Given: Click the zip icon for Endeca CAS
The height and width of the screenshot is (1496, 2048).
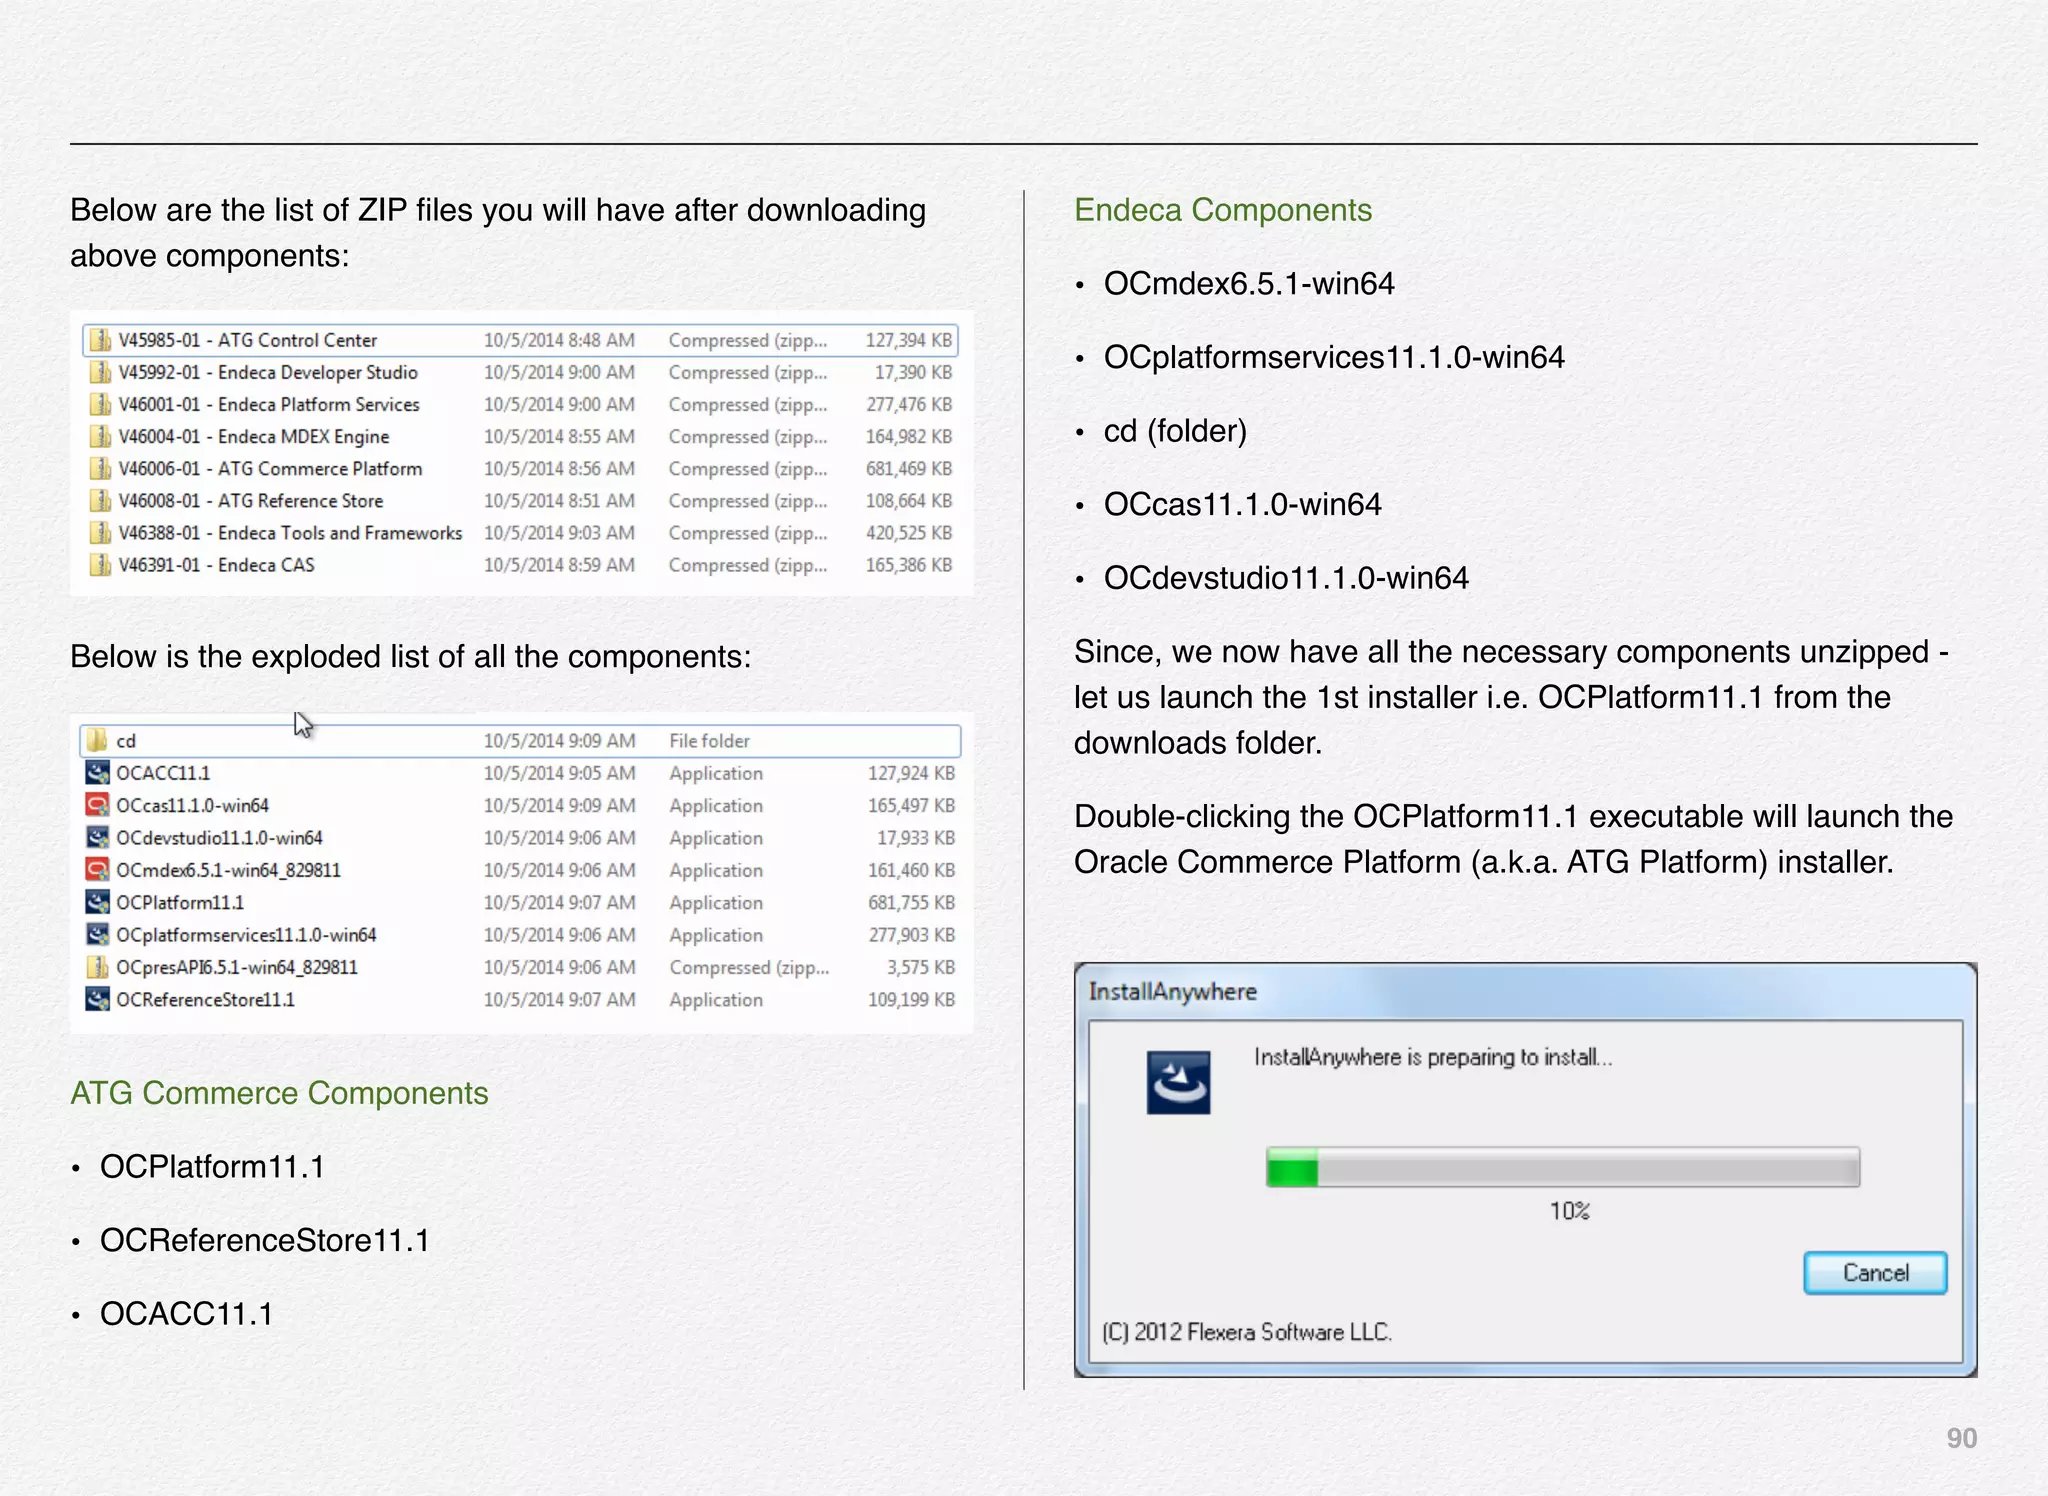Looking at the screenshot, I should click(100, 565).
